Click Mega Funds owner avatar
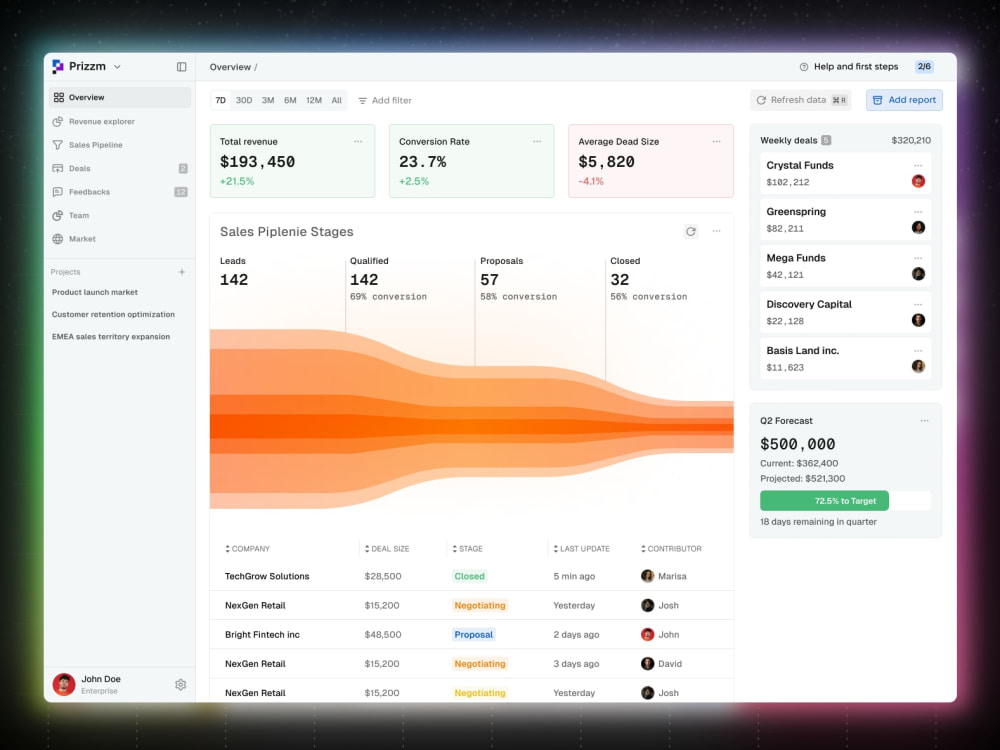 click(x=918, y=274)
